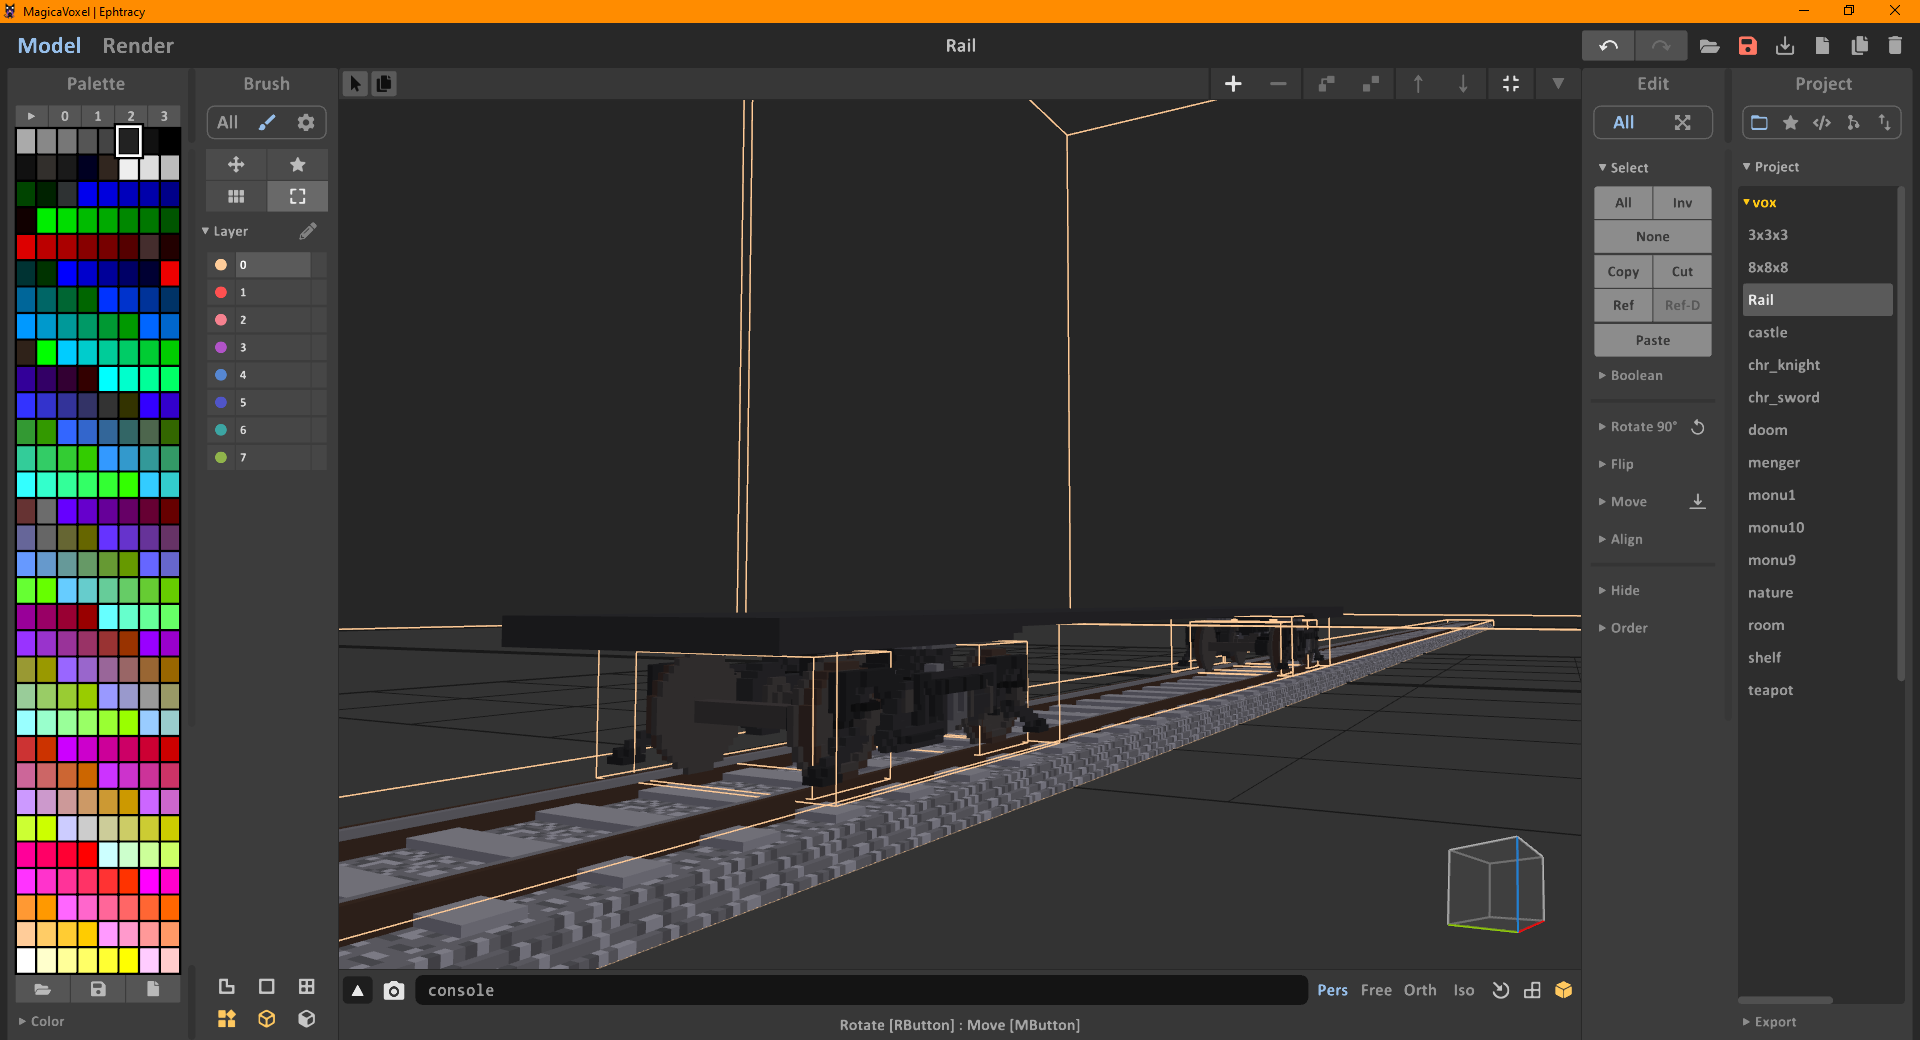Screen dimensions: 1920x1040
Task: Open the castle model in project list
Action: (x=1767, y=332)
